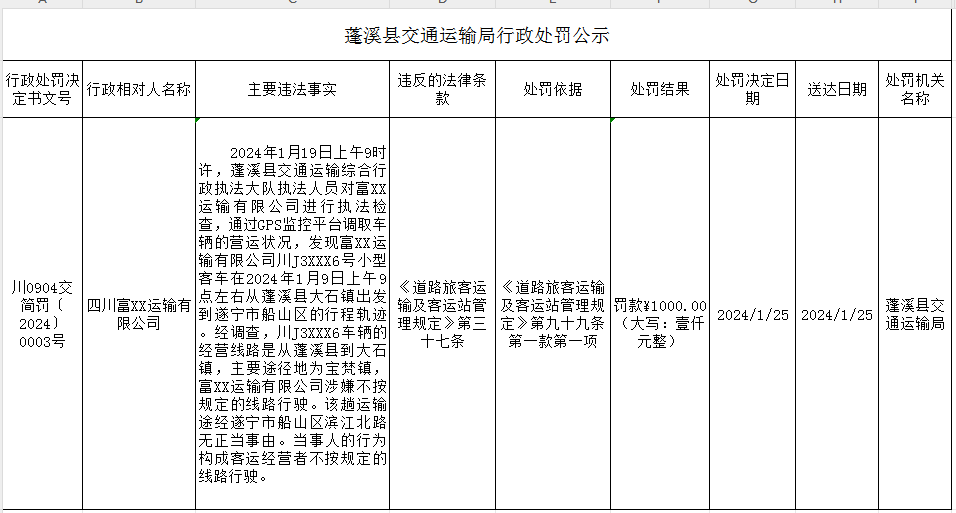This screenshot has width=956, height=513.
Task: Click the fine amount cell 罚款¥1000.00
Action: pos(659,314)
